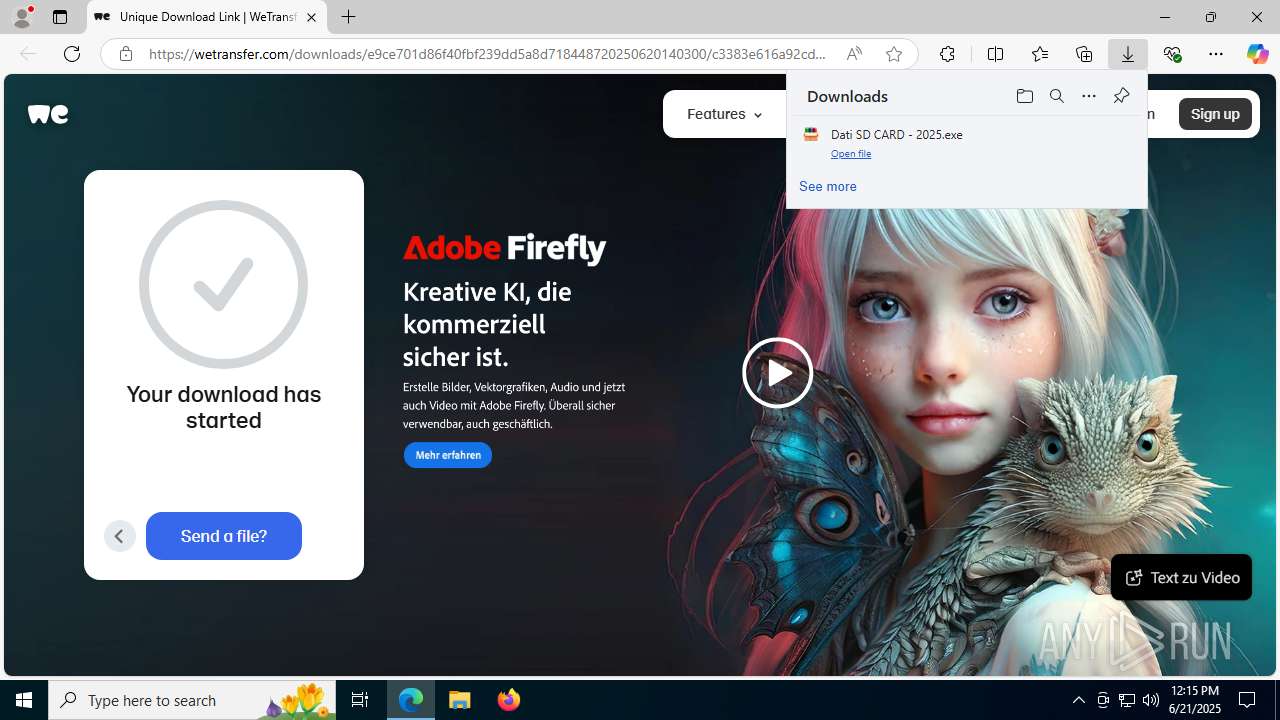Open more options in Downloads panel
Viewport: 1280px width, 720px height.
[x=1089, y=96]
